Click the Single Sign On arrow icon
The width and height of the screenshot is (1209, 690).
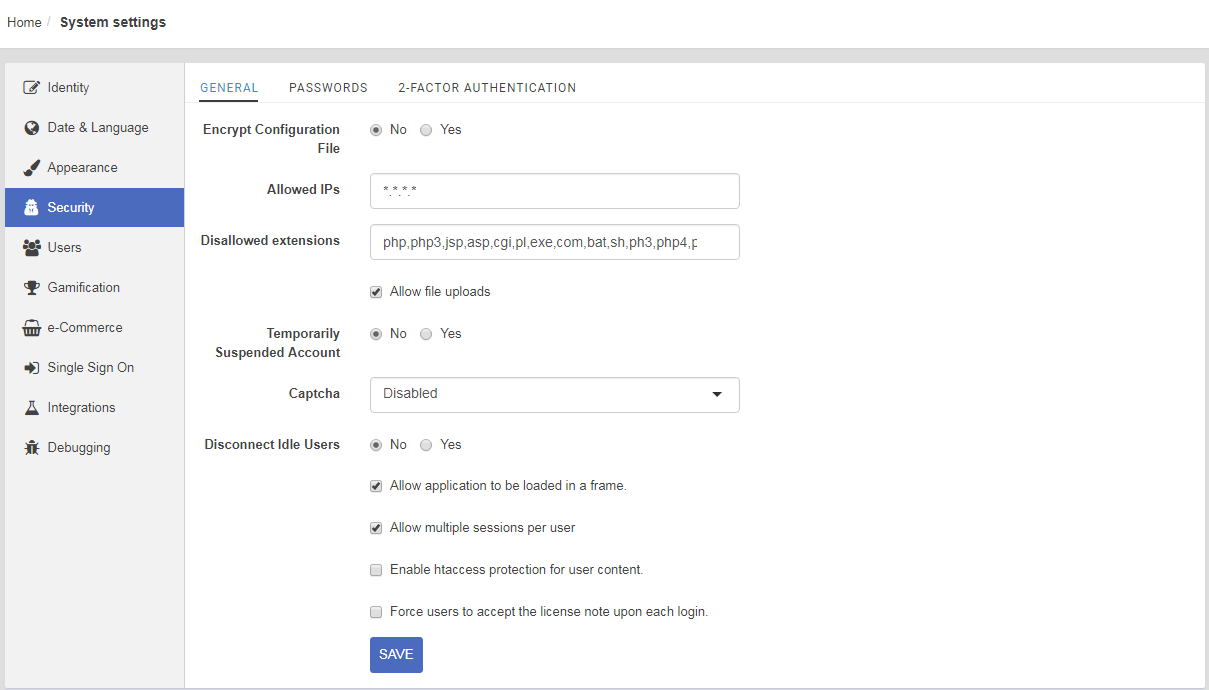click(x=31, y=368)
